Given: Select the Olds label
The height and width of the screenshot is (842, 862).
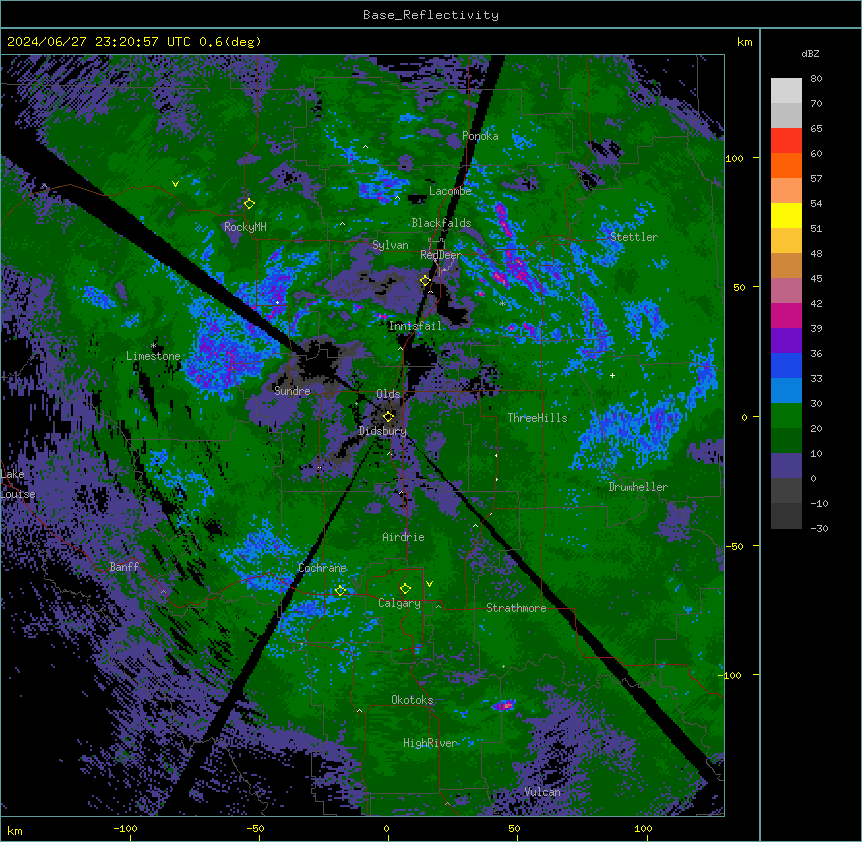Looking at the screenshot, I should pyautogui.click(x=388, y=394).
